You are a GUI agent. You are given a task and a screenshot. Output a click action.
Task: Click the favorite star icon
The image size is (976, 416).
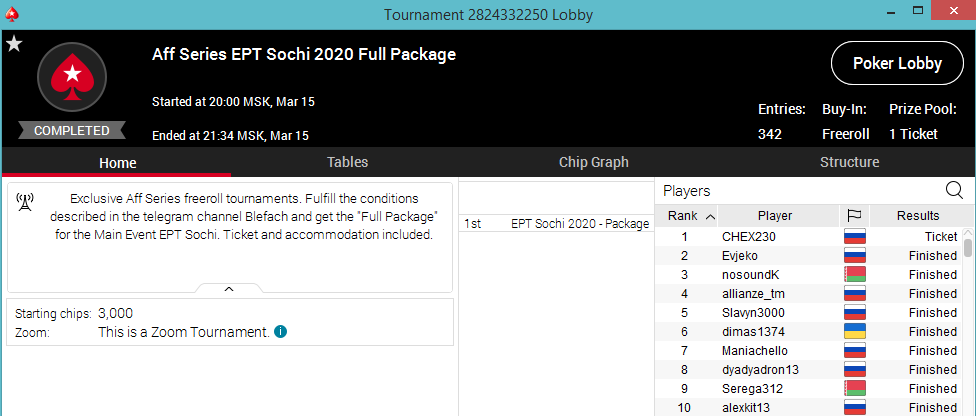tap(14, 44)
